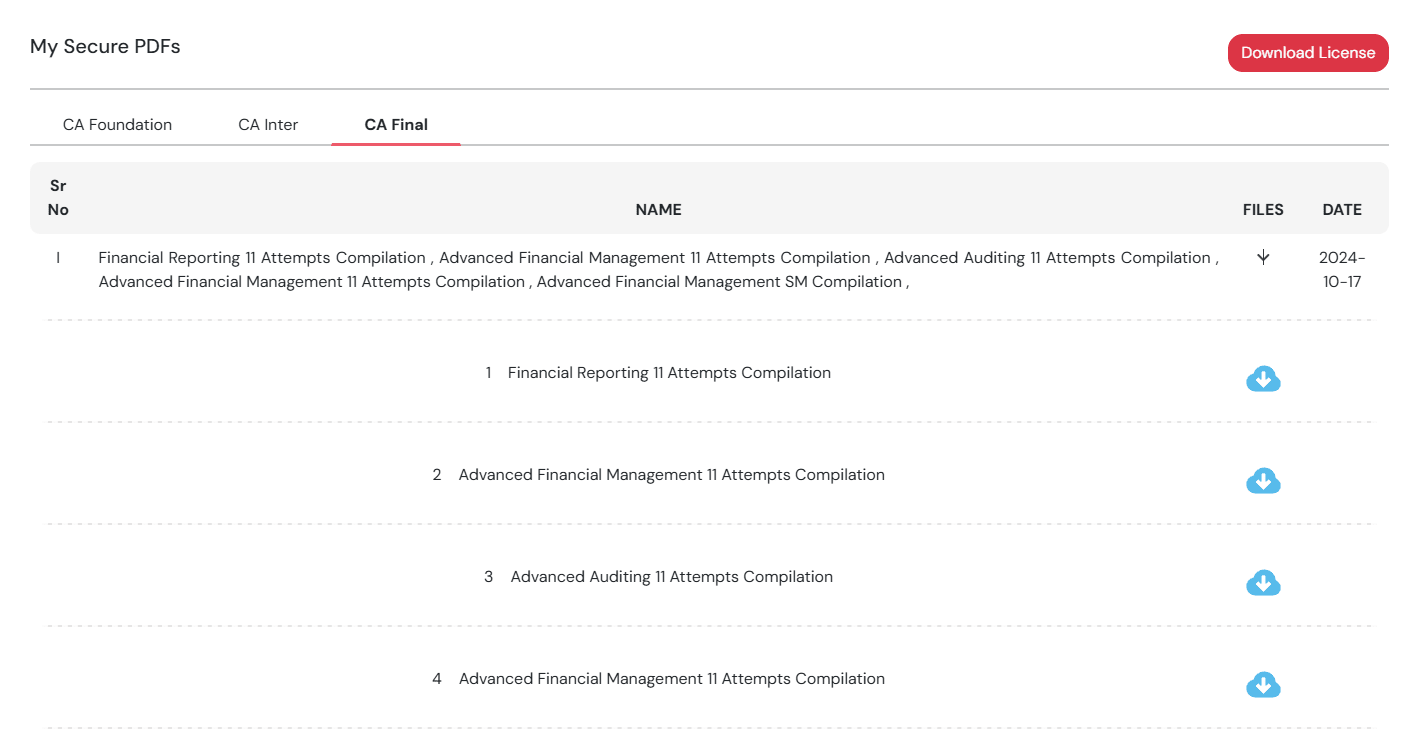
Task: Click file 3 title Advanced Auditing 11 Attempts
Action: point(671,577)
